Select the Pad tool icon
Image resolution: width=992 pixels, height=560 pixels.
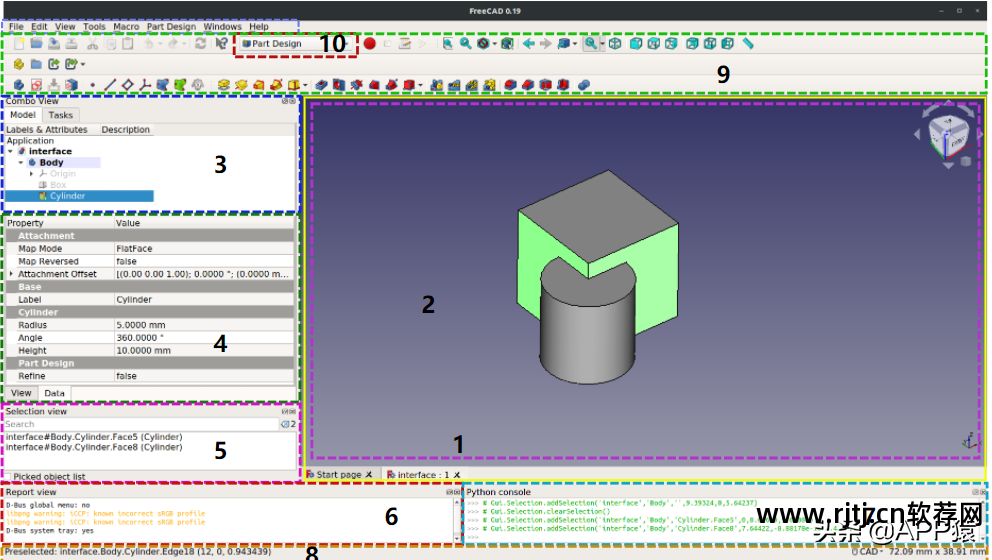223,84
